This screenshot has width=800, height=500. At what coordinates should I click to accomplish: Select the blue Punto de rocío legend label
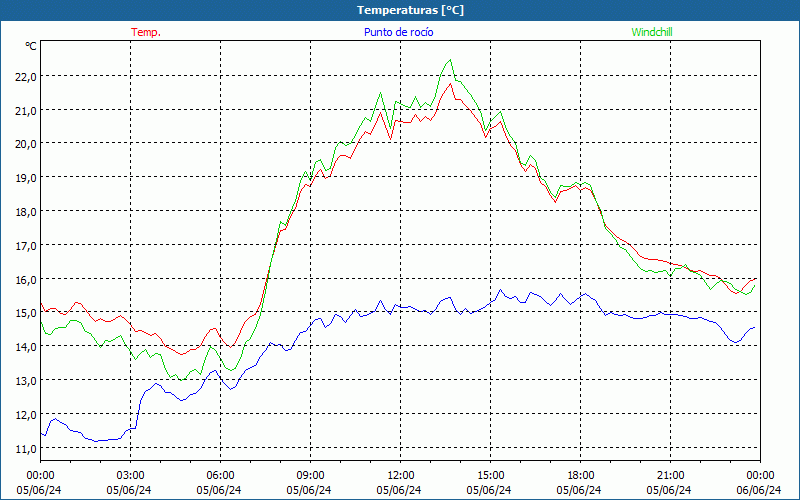coord(398,32)
